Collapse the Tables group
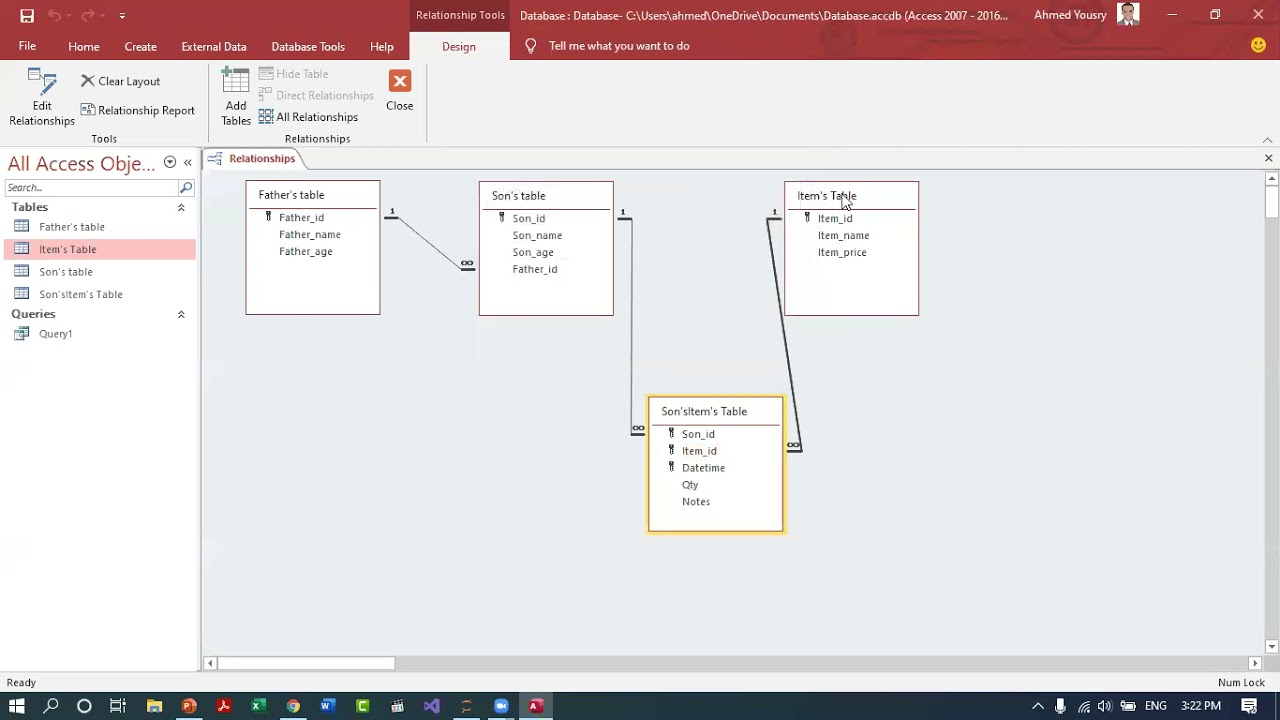The height and width of the screenshot is (720, 1280). tap(181, 207)
